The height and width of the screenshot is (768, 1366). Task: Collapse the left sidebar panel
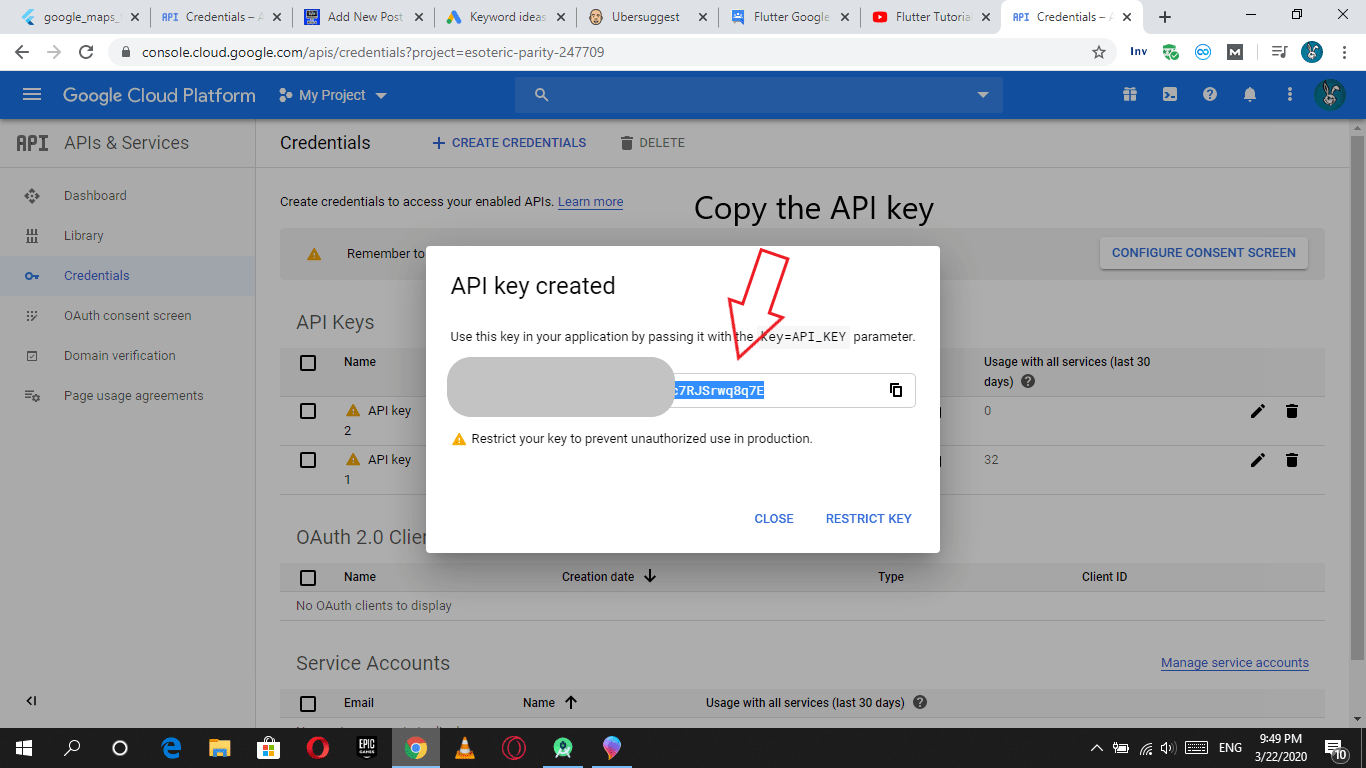[x=30, y=700]
